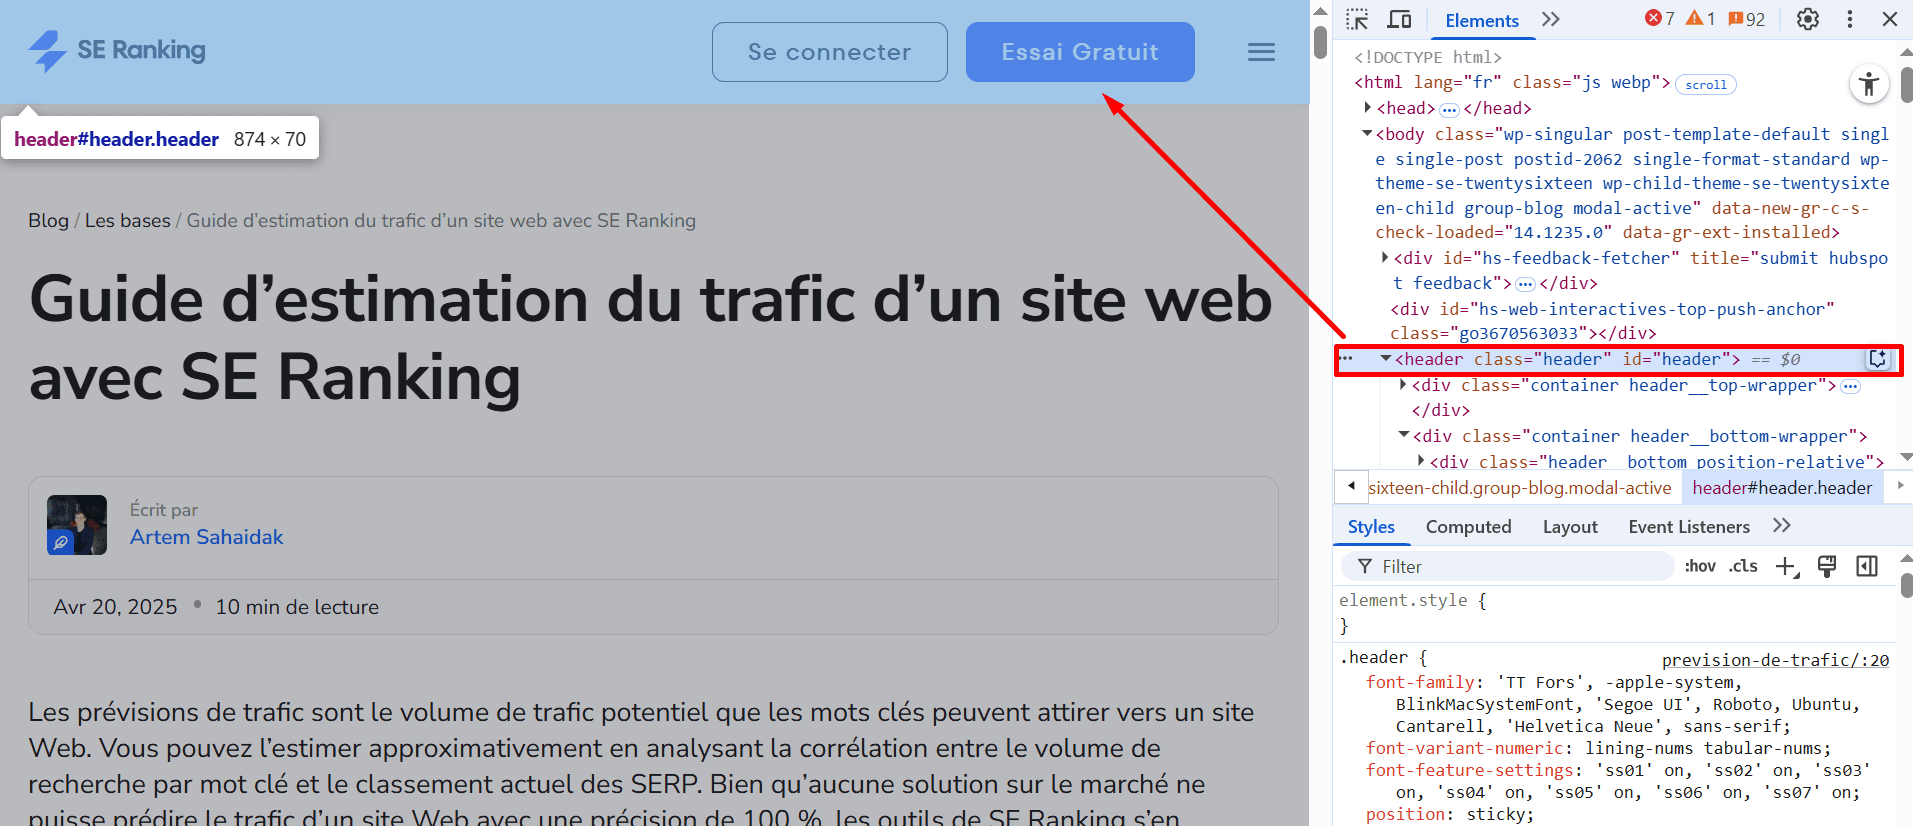Follow the Les bases breadcrumb link
This screenshot has width=1913, height=826.
tap(127, 220)
